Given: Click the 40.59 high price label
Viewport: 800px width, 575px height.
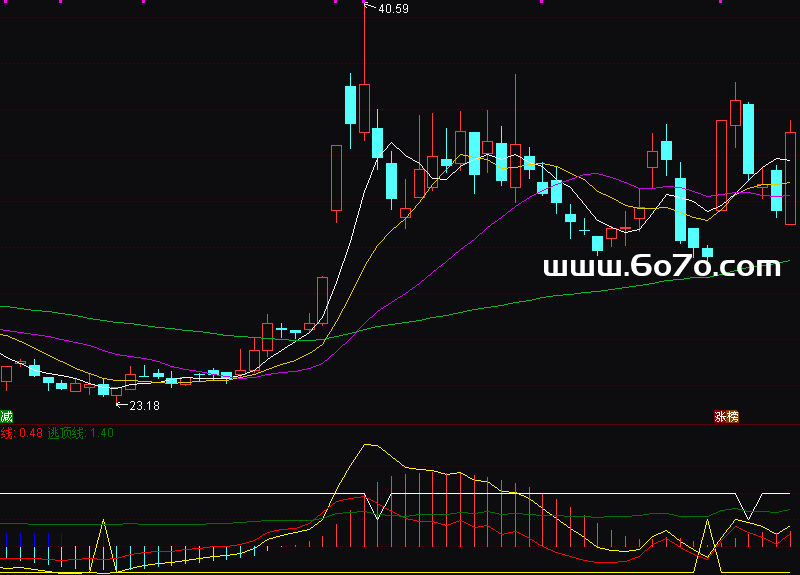Looking at the screenshot, I should [x=389, y=9].
